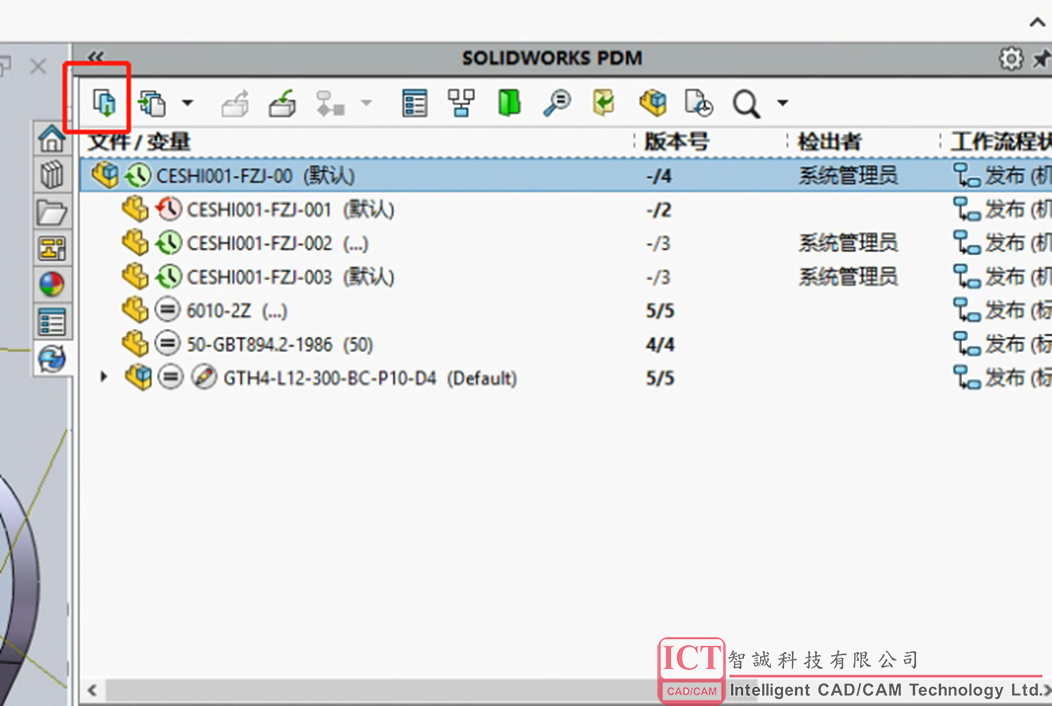This screenshot has height=706, width=1052.
Task: Select the CESHI001-FZJ-001 part row
Action: click(x=566, y=209)
